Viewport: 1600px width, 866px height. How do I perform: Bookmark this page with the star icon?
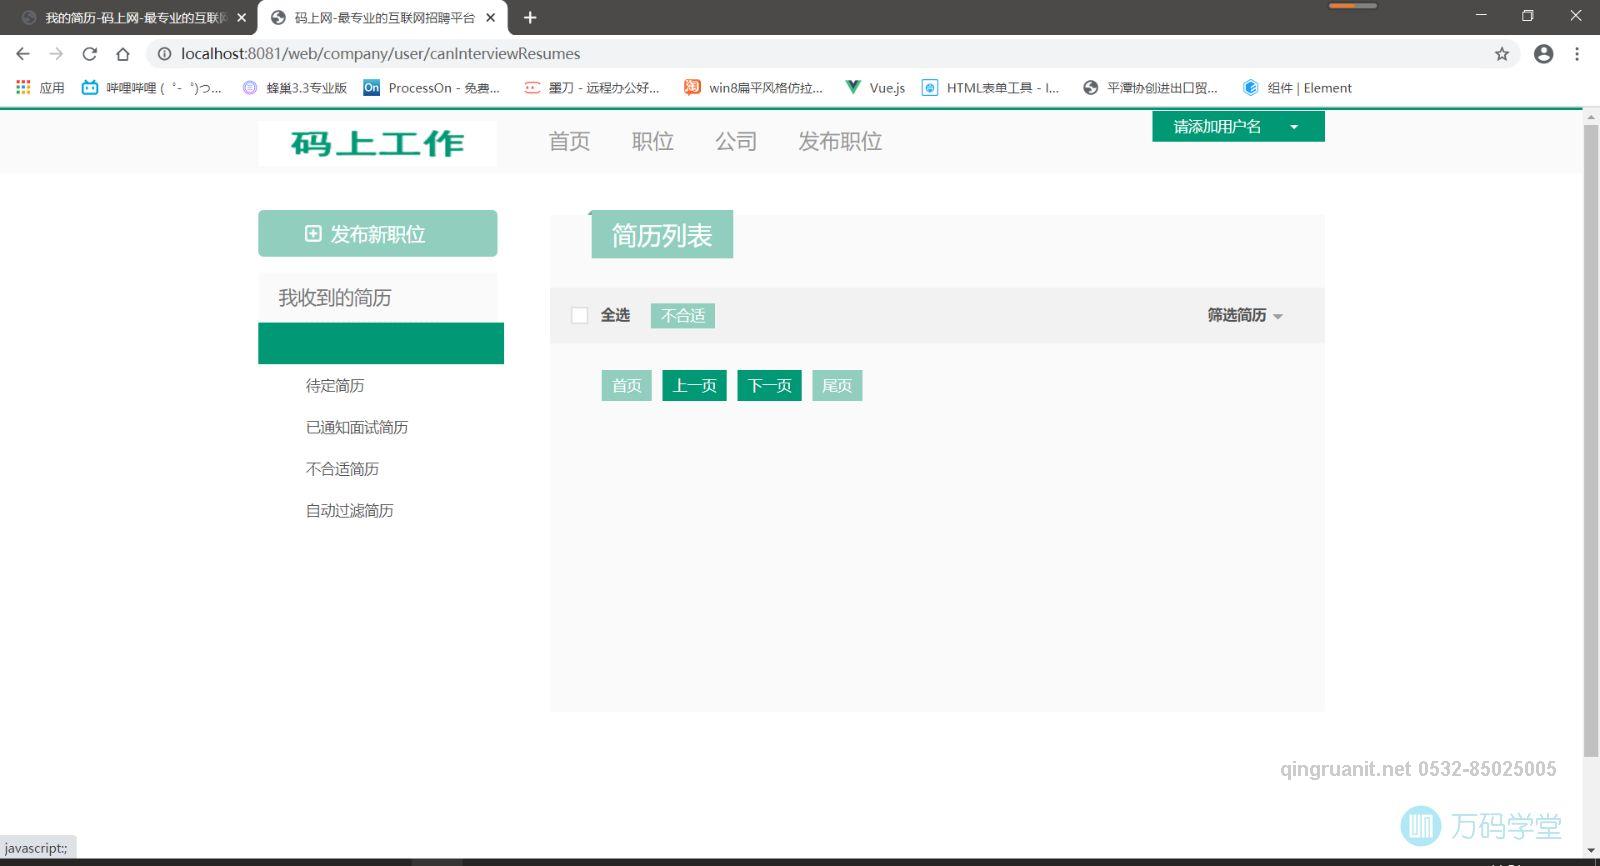point(1501,54)
